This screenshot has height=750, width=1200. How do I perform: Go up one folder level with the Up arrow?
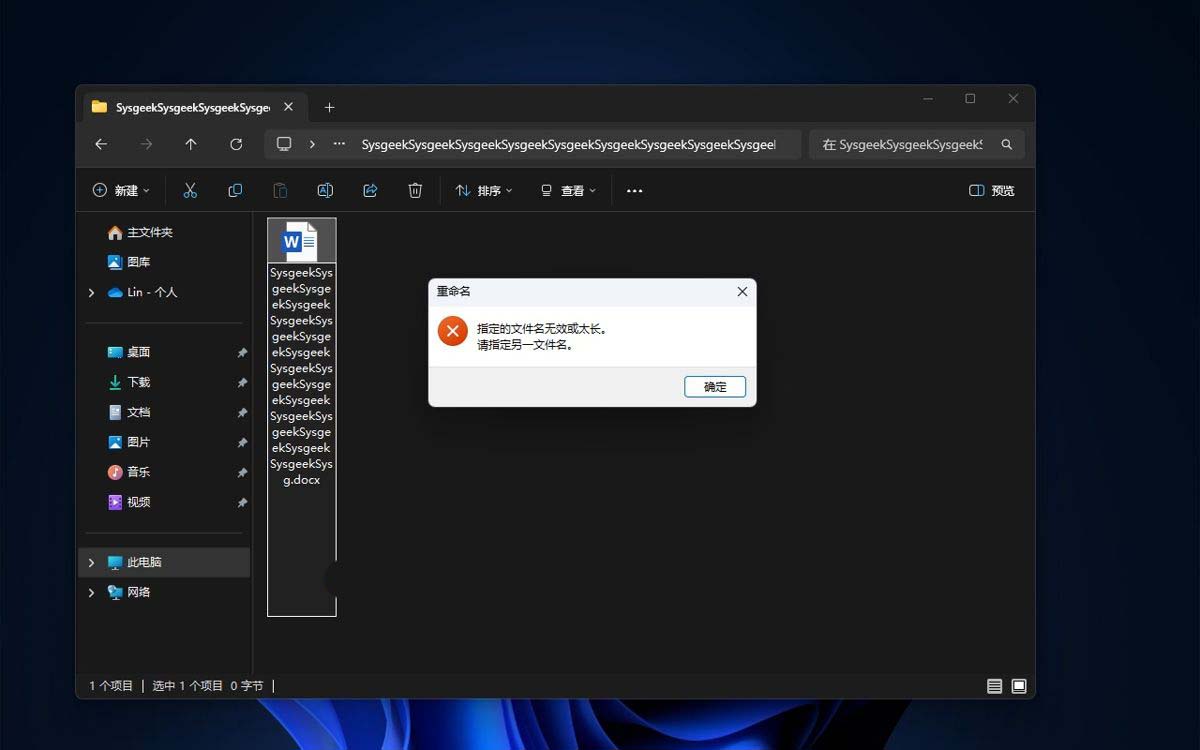click(x=191, y=144)
